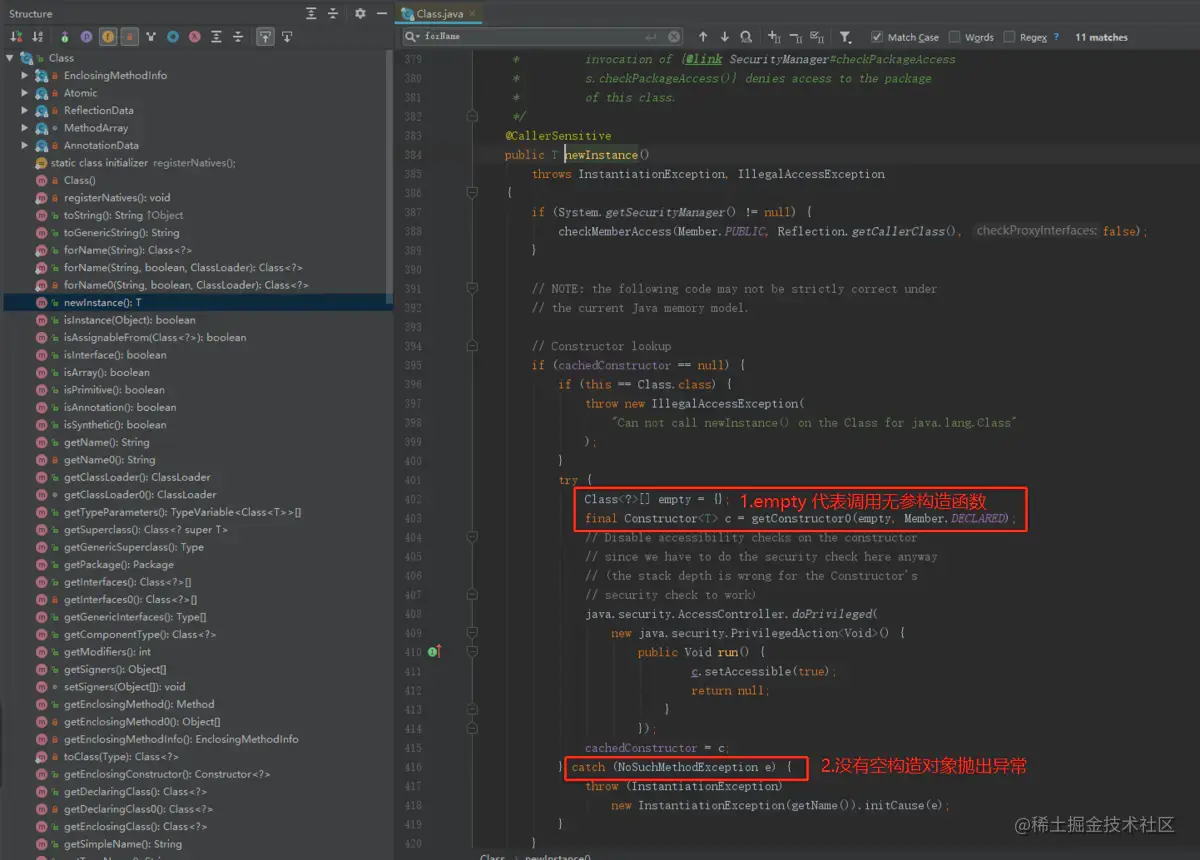1200x860 pixels.
Task: Collapse the root Class node
Action: pyautogui.click(x=10, y=58)
